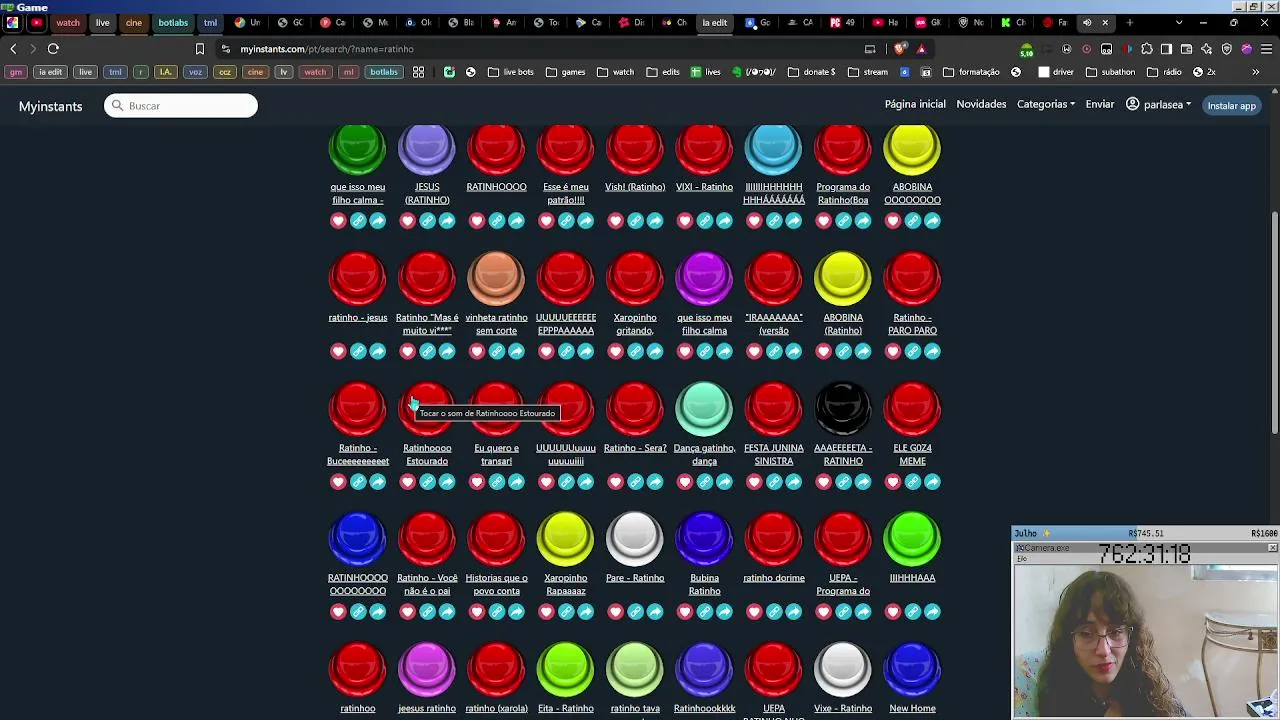1280x720 pixels.
Task: Open the "tml" tab group
Action: (x=210, y=22)
